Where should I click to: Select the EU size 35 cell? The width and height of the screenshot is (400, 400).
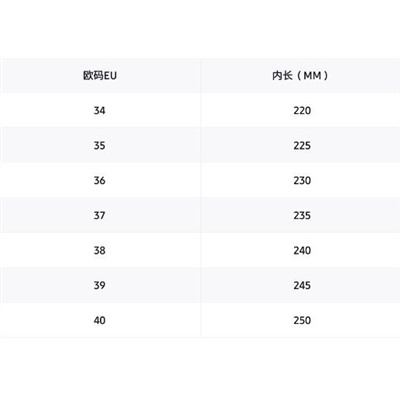(99, 145)
